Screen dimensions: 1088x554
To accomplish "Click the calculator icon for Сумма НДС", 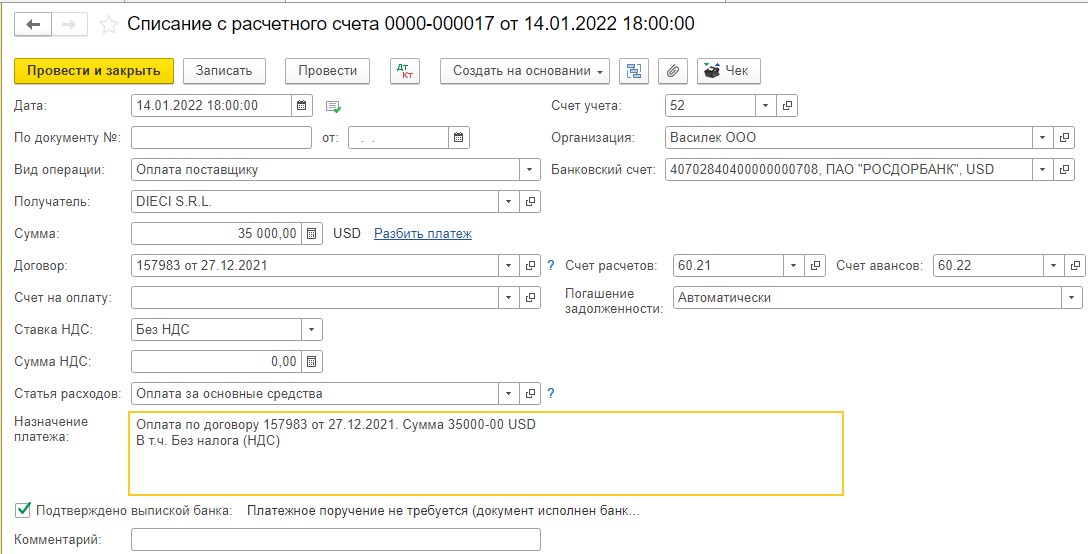I will click(312, 362).
